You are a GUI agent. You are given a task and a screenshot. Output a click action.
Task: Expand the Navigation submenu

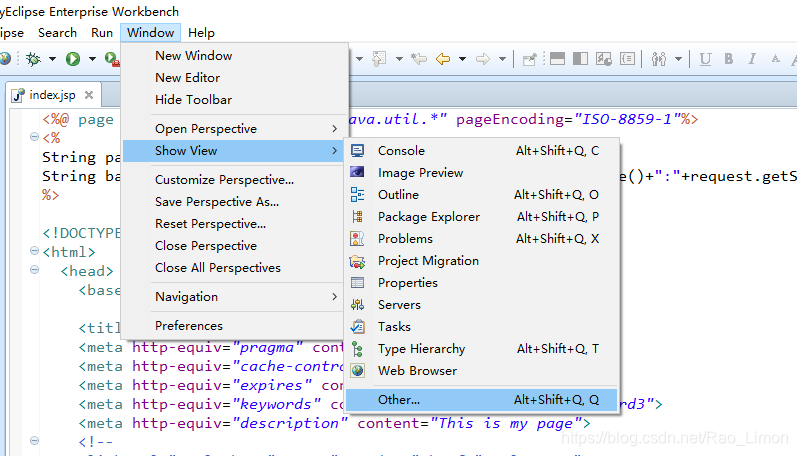[x=234, y=296]
